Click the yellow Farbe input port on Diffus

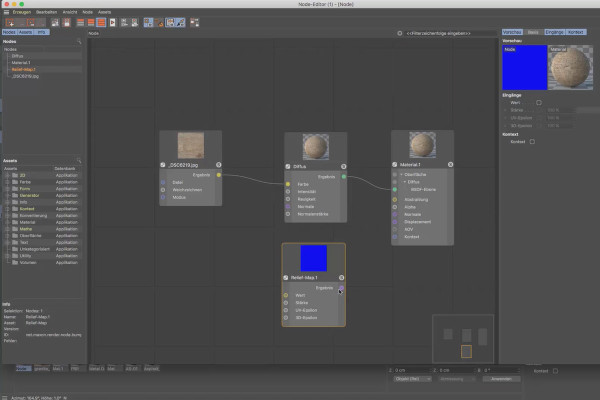[x=288, y=184]
